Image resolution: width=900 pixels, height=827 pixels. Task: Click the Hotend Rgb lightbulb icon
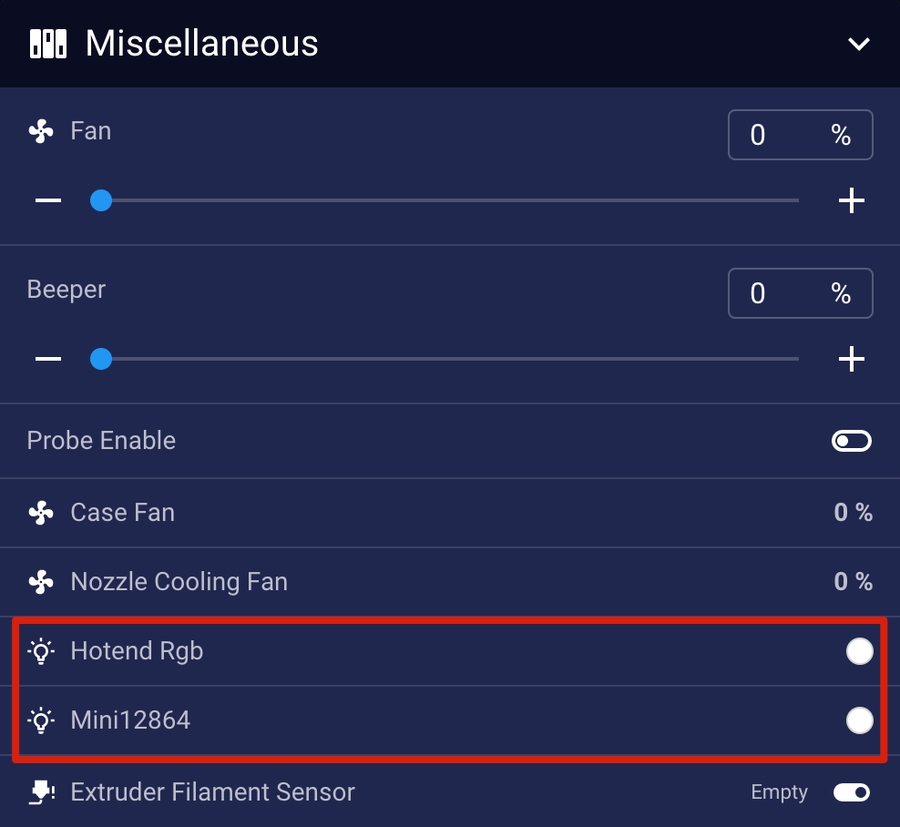41,652
